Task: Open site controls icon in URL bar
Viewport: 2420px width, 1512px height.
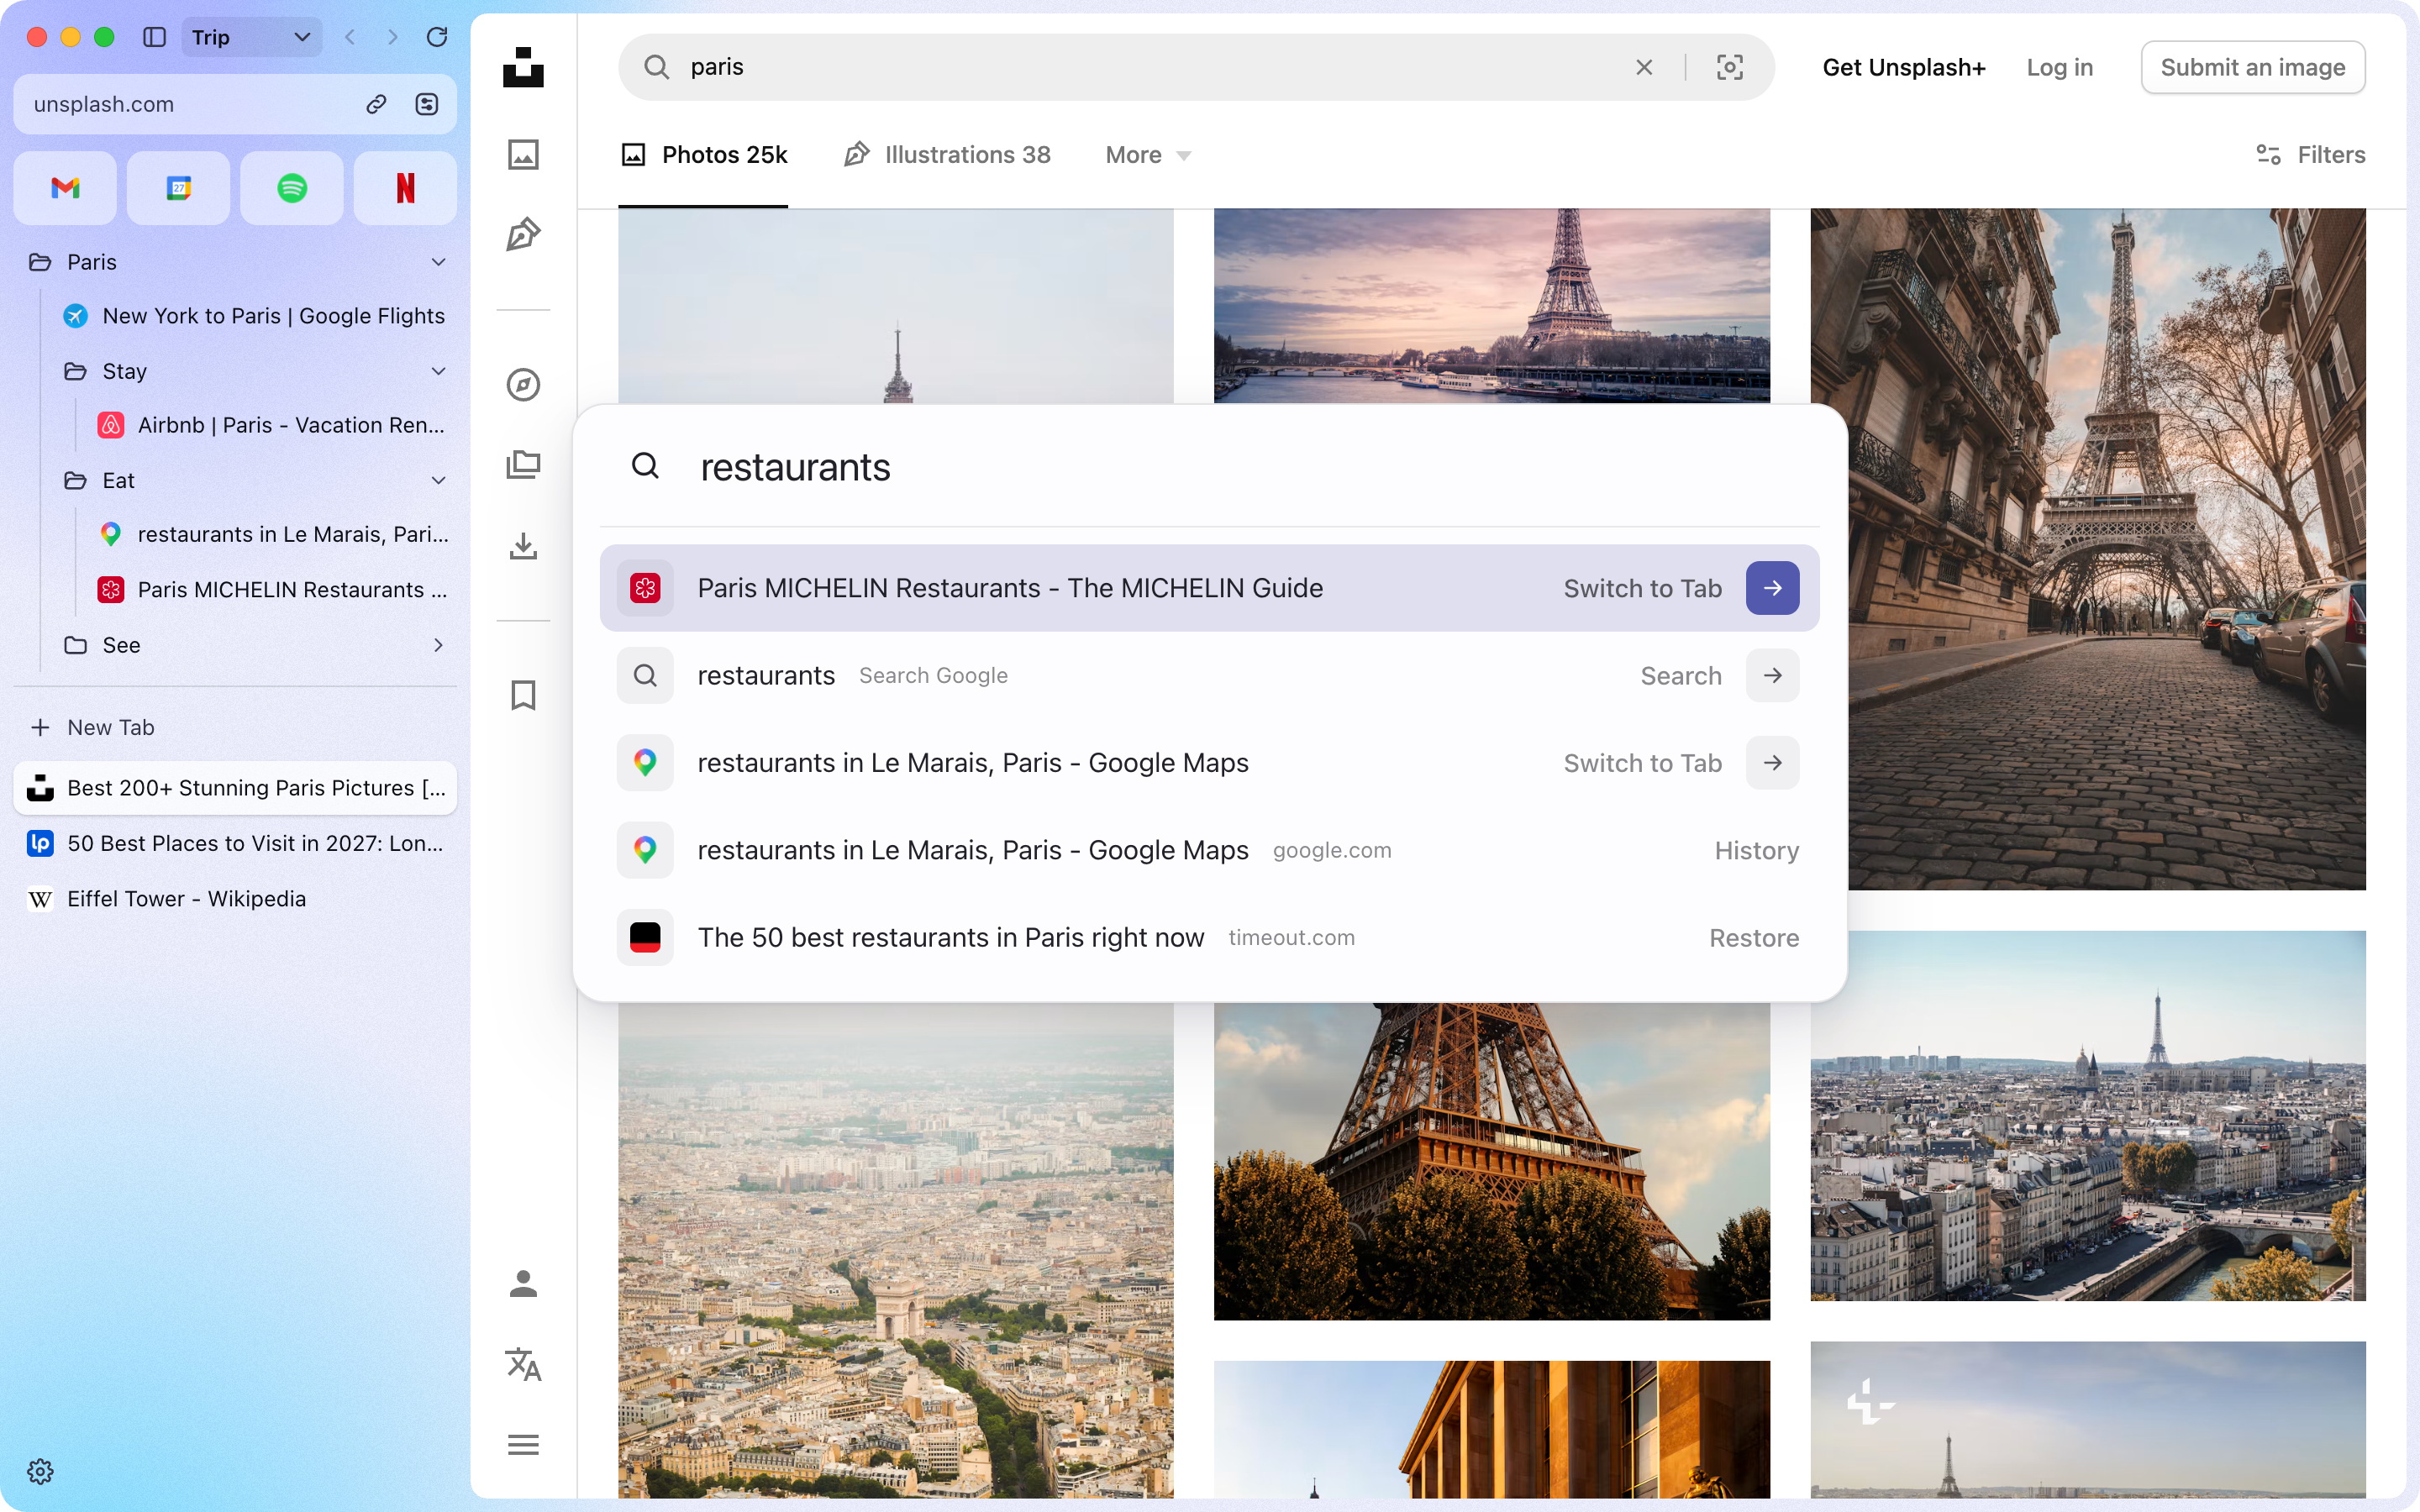Action: coord(427,104)
